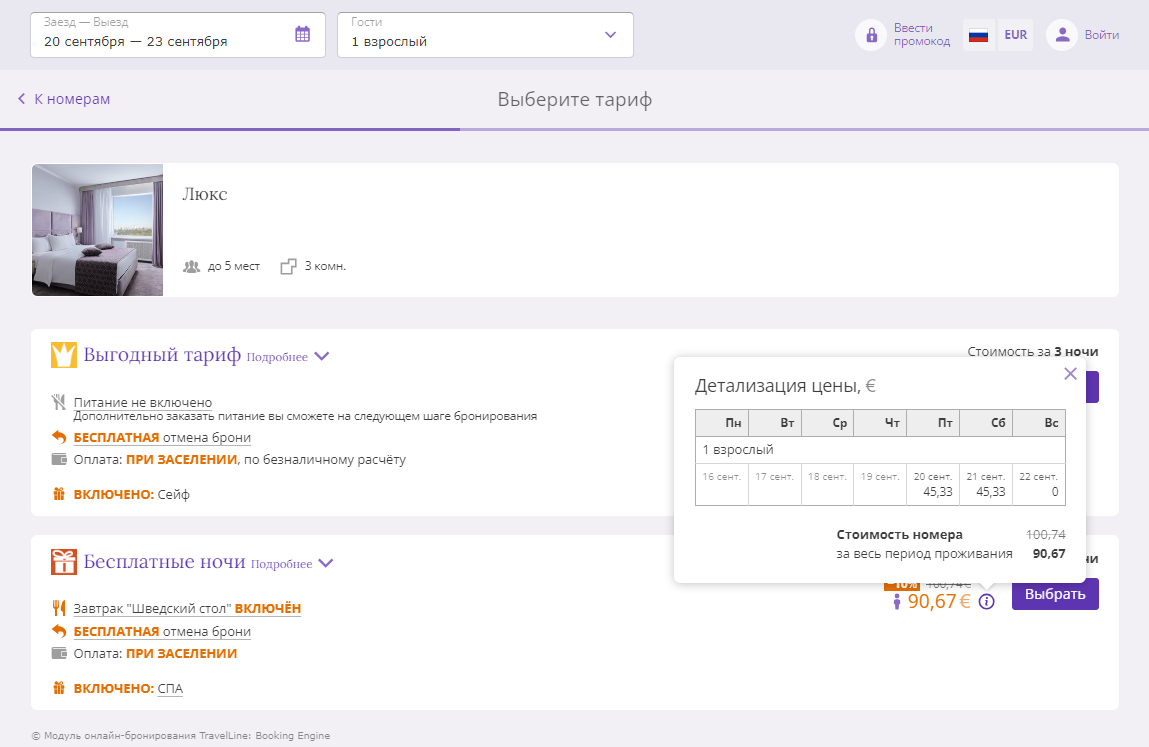The height and width of the screenshot is (747, 1149).
Task: Expand Бесплатные ночи details chevron
Action: click(x=326, y=563)
